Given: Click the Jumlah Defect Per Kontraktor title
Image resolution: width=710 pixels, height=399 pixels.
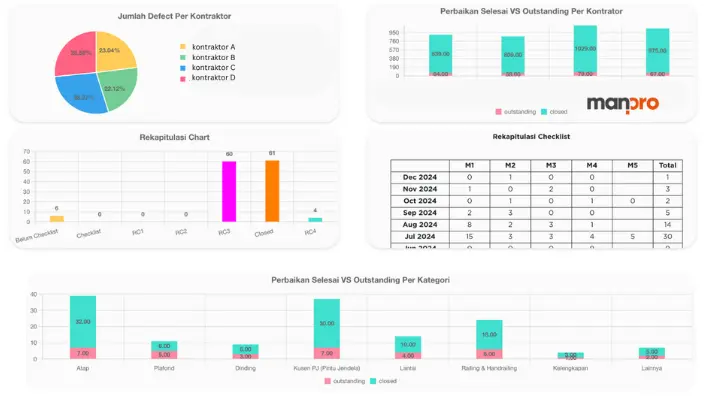Looking at the screenshot, I should pos(174,16).
